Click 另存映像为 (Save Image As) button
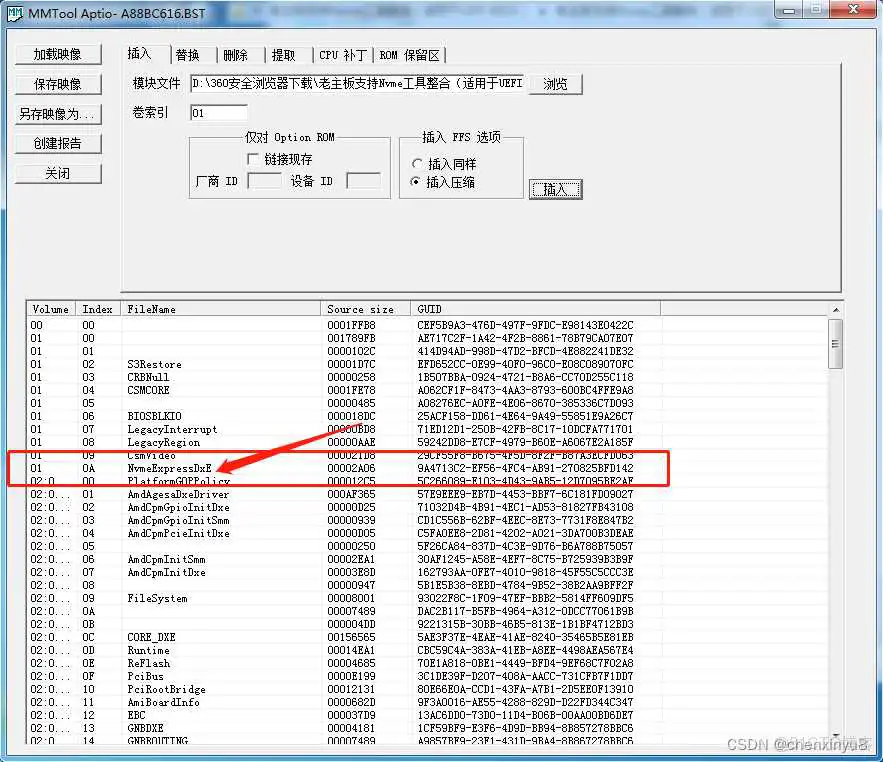 click(57, 114)
